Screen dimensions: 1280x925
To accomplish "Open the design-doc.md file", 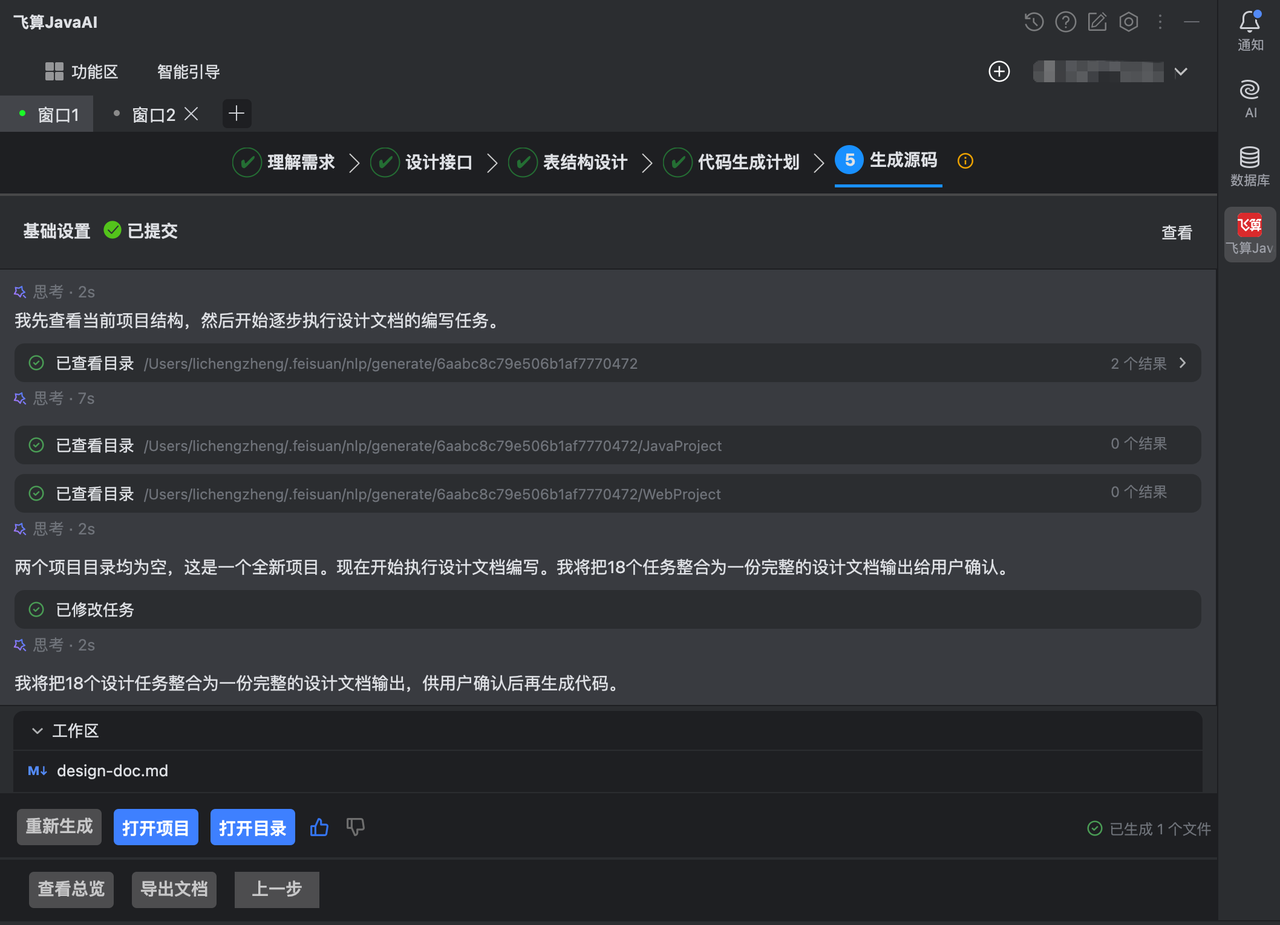I will coord(112,771).
